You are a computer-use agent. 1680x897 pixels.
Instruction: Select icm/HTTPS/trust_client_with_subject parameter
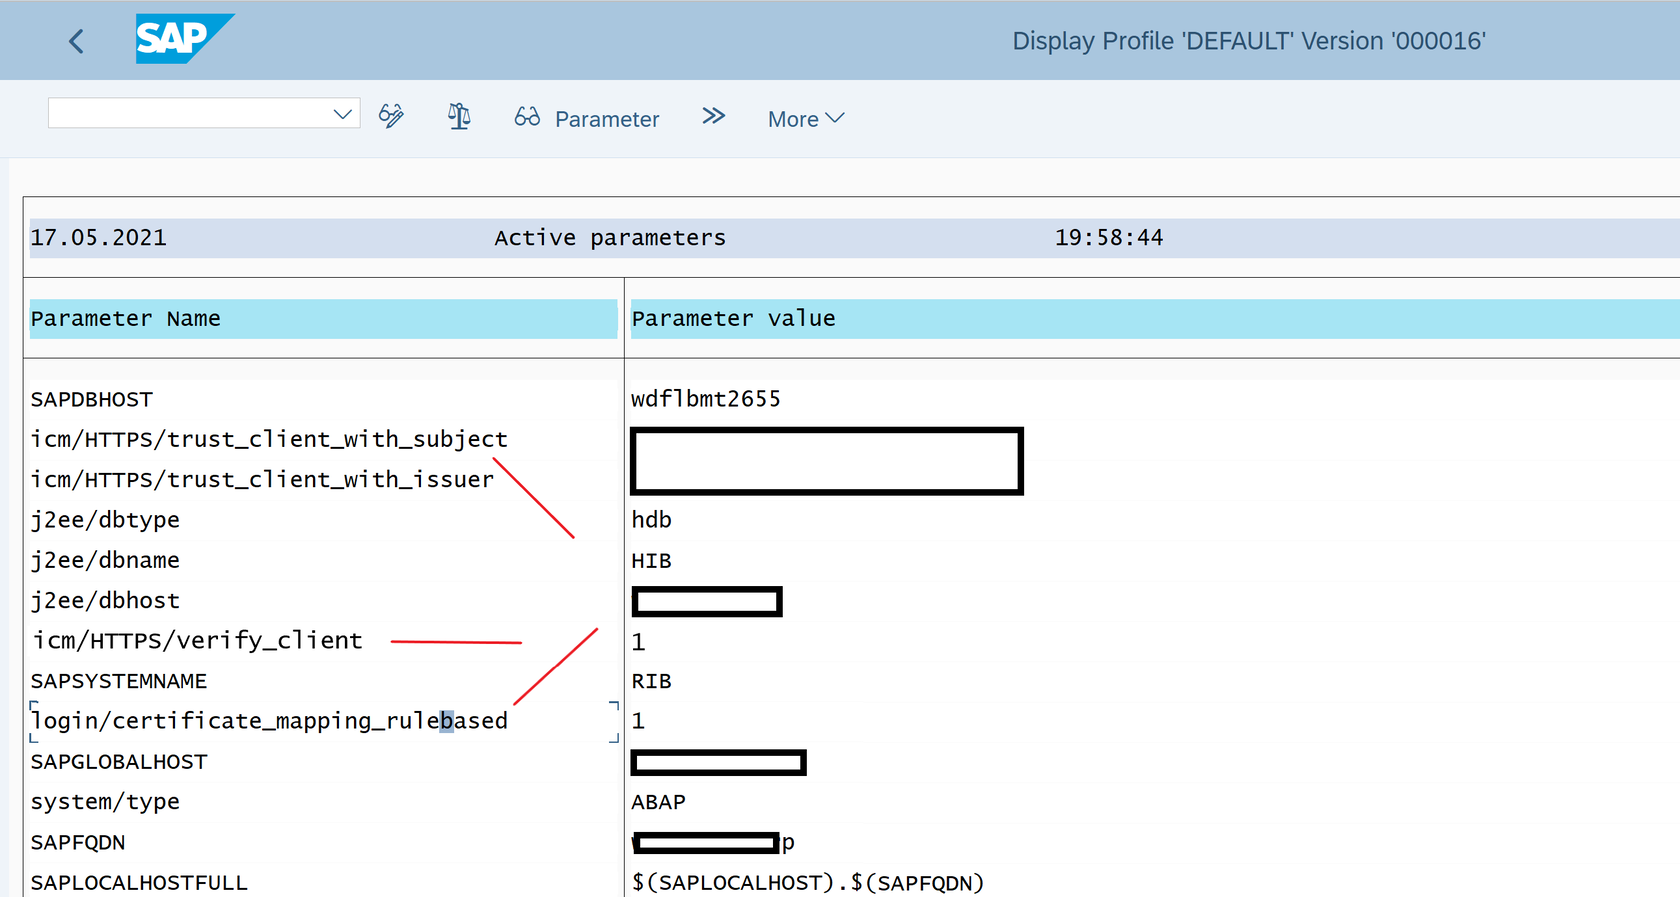click(269, 439)
